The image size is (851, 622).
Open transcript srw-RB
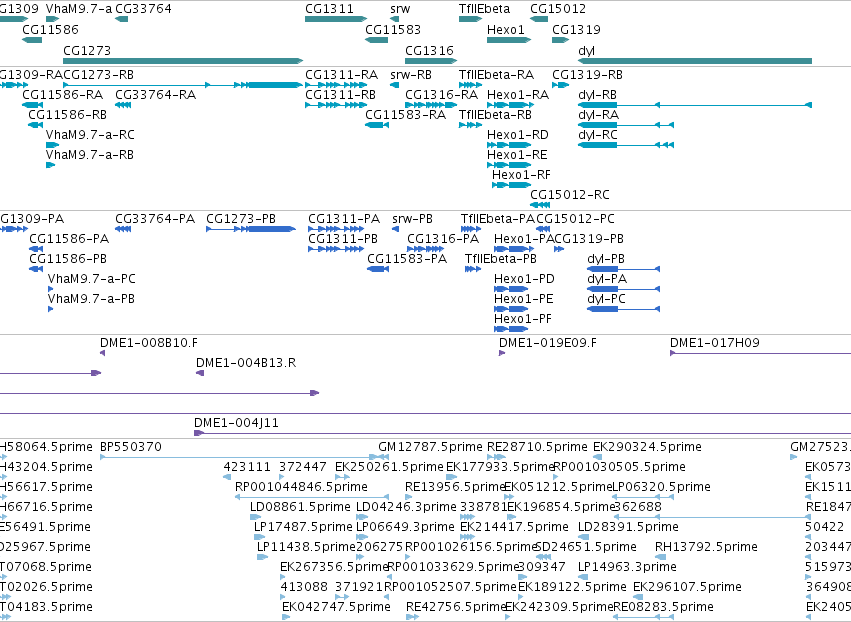411,74
